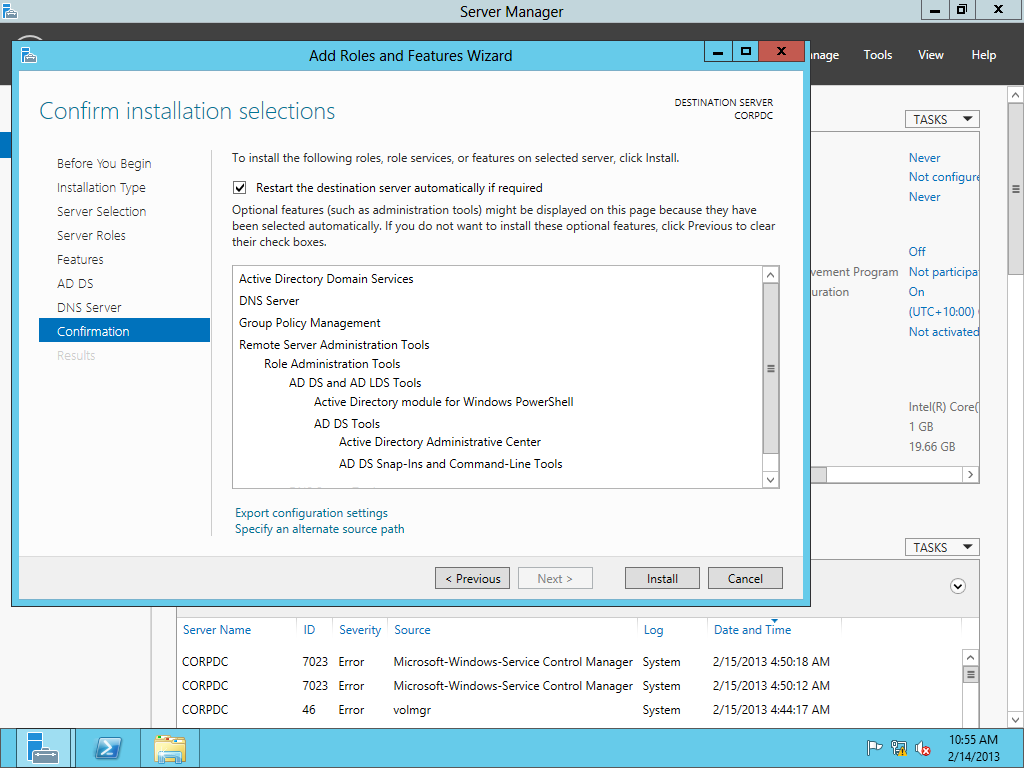The image size is (1024, 768).
Task: Click Specify an alternate source path link
Action: tap(319, 529)
